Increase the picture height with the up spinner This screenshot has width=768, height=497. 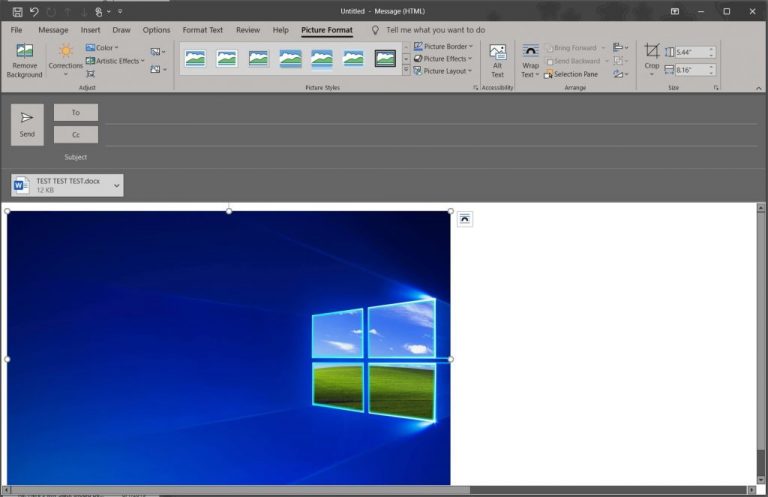click(x=711, y=49)
